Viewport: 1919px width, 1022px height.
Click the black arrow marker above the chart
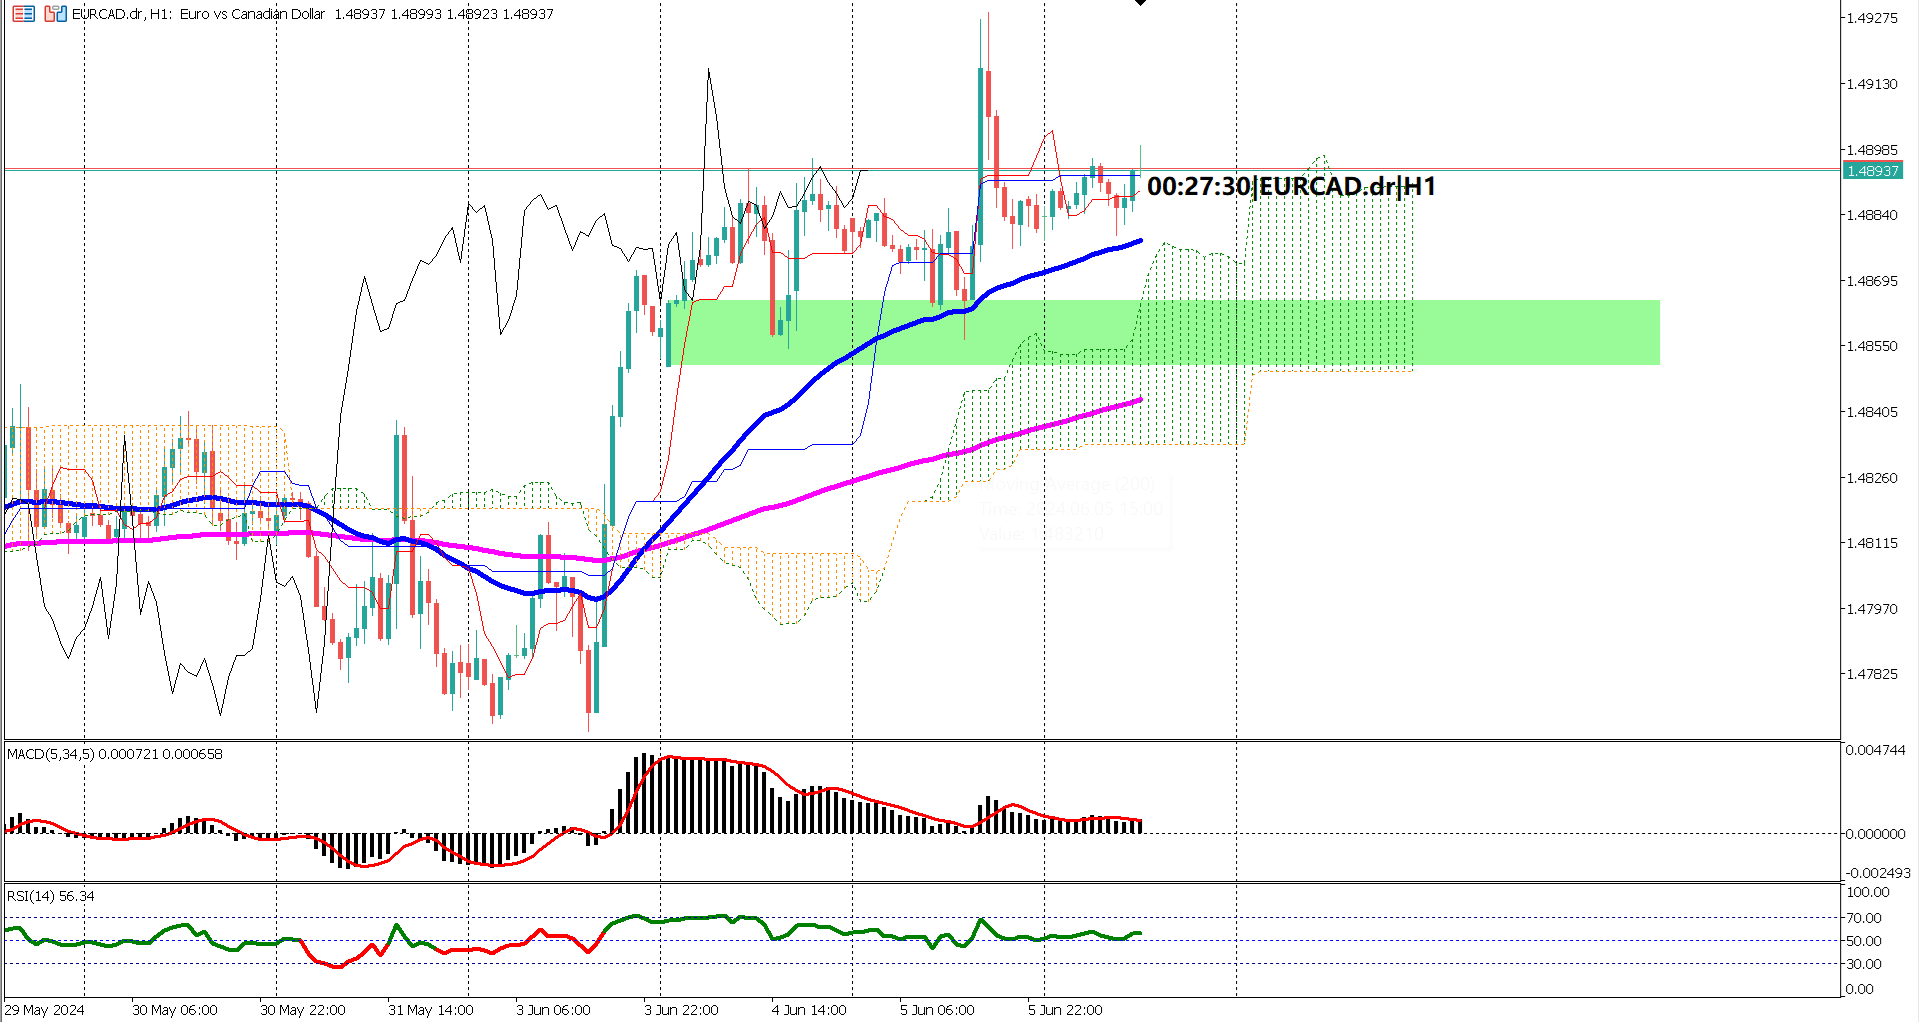1140,5
